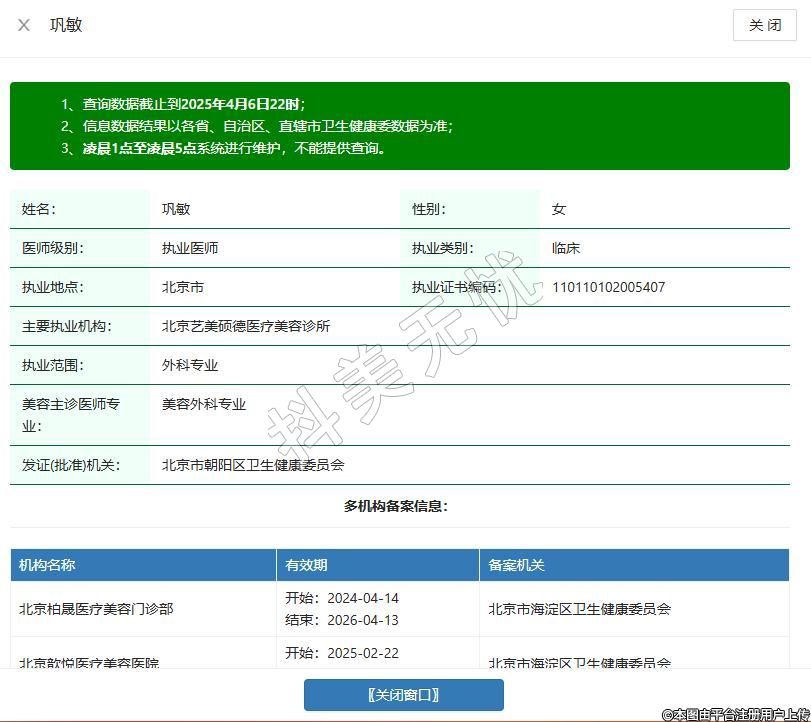This screenshot has width=811, height=722.
Task: Select the 巩敏 title in the header bar
Action: pos(66,25)
